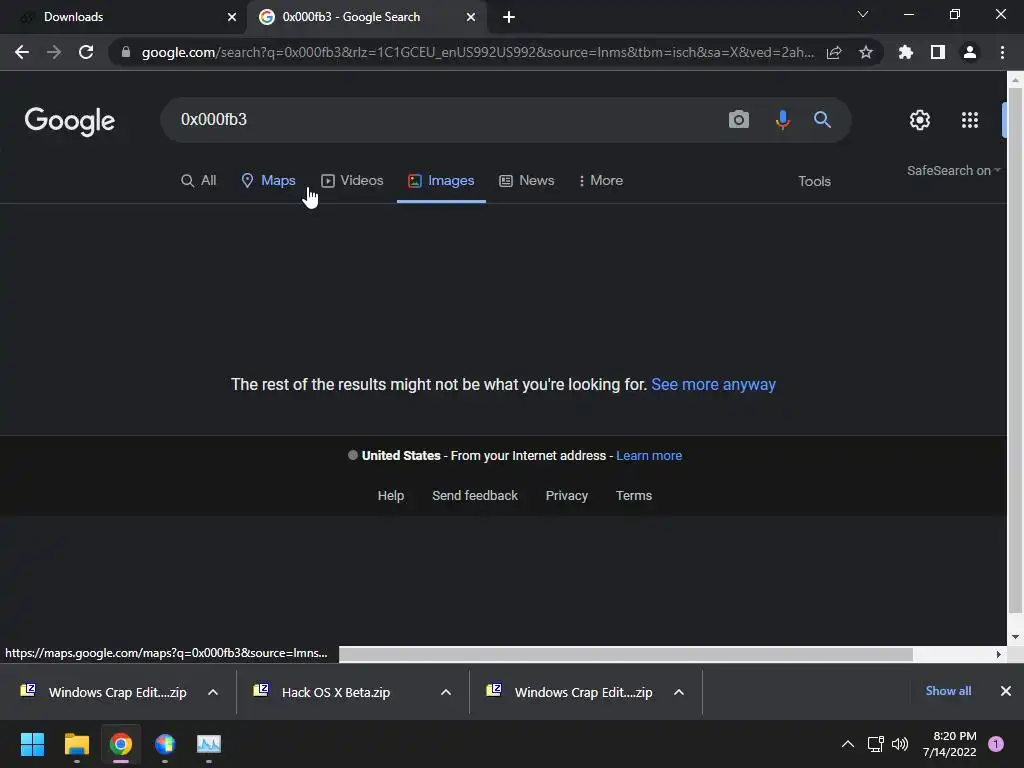Expand options for Hack OS X Beta.zip
The height and width of the screenshot is (768, 1024).
tap(446, 692)
